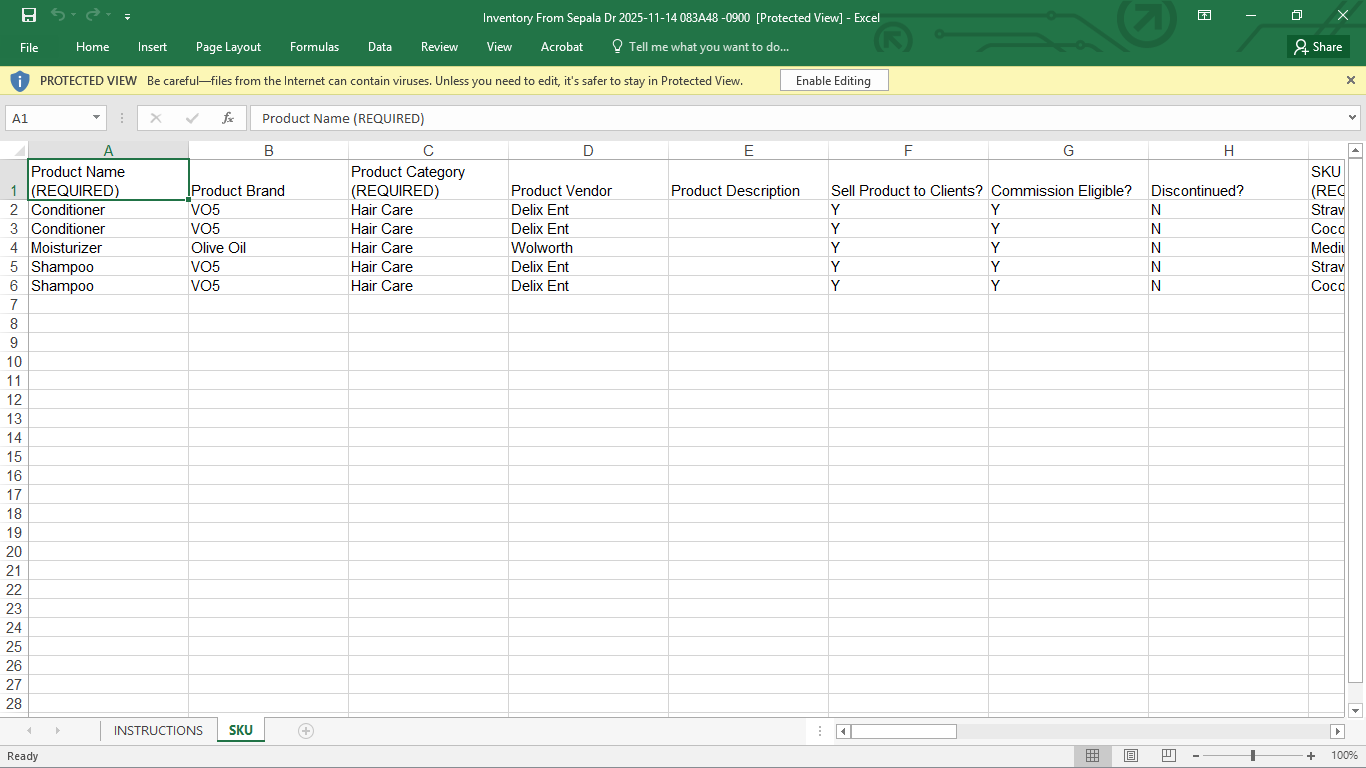Click next sheet navigation arrow
The width and height of the screenshot is (1366, 768).
tap(57, 731)
